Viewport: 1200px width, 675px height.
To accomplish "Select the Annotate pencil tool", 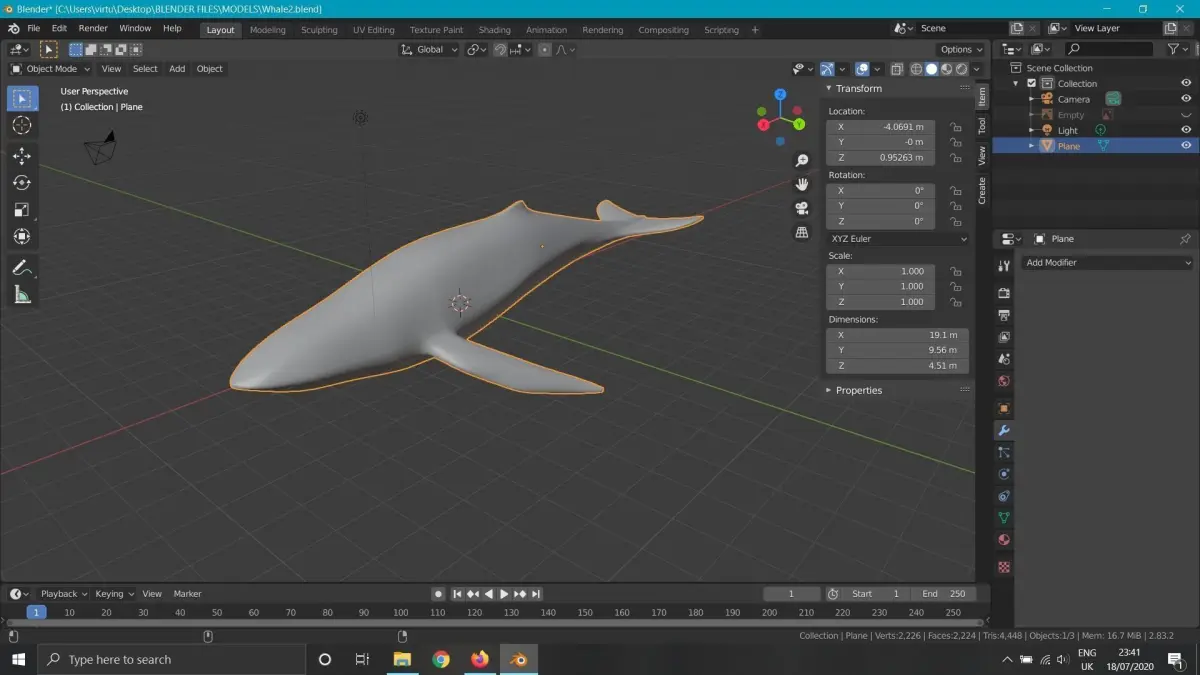I will pyautogui.click(x=22, y=267).
